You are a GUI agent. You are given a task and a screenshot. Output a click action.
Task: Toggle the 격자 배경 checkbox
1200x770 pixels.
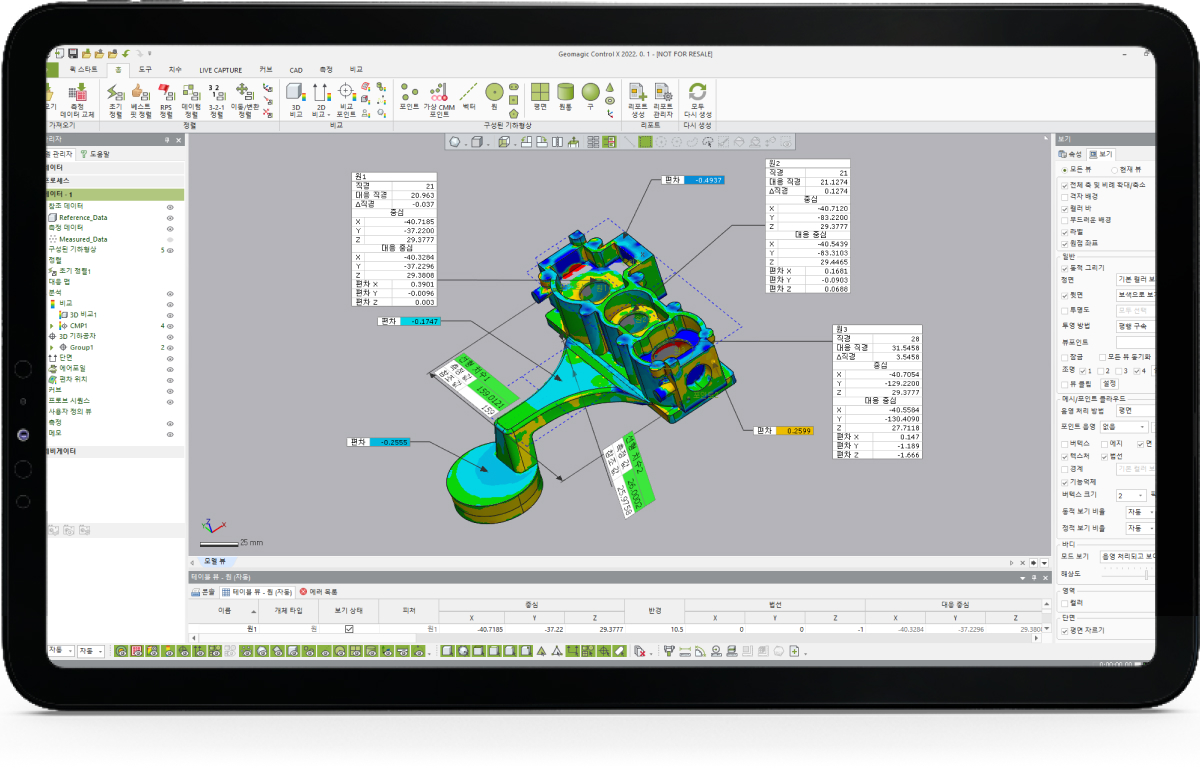(1064, 197)
